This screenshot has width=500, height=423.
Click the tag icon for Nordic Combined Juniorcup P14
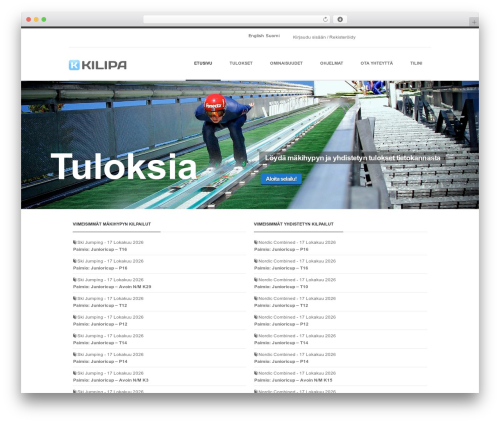pyautogui.click(x=256, y=354)
